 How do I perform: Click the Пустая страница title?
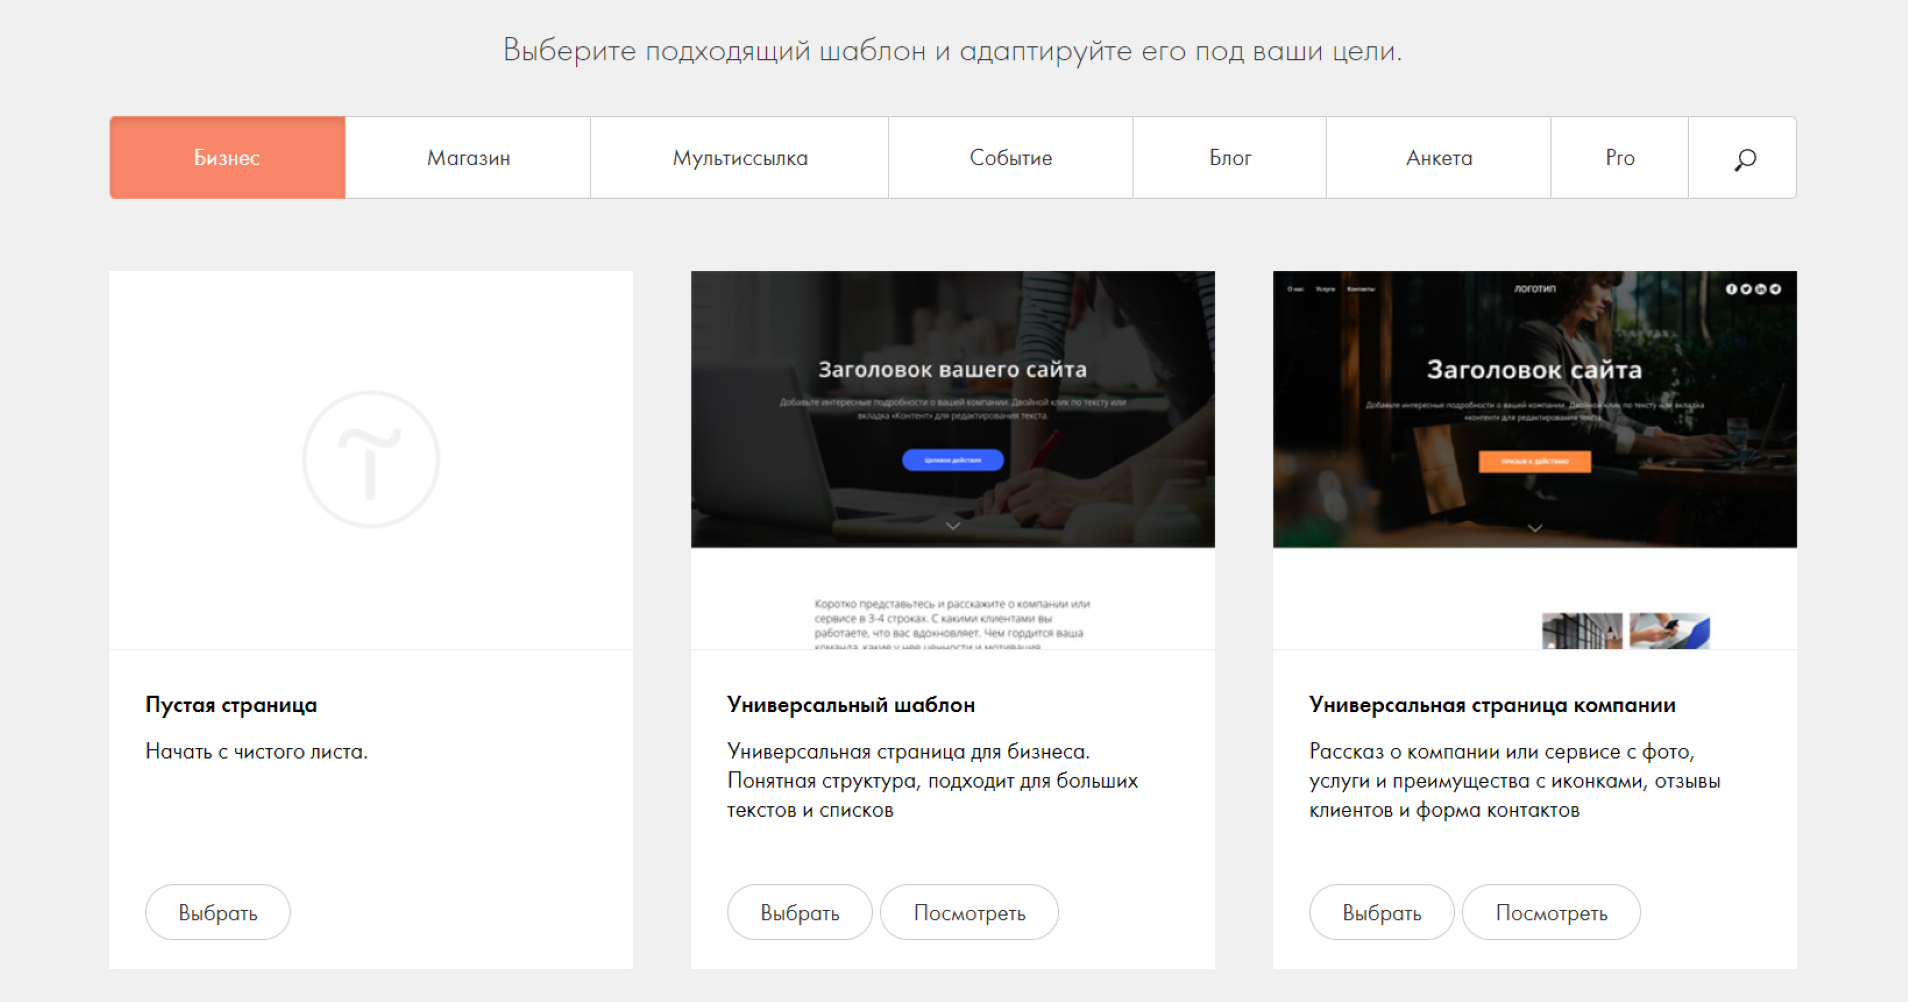[x=231, y=705]
